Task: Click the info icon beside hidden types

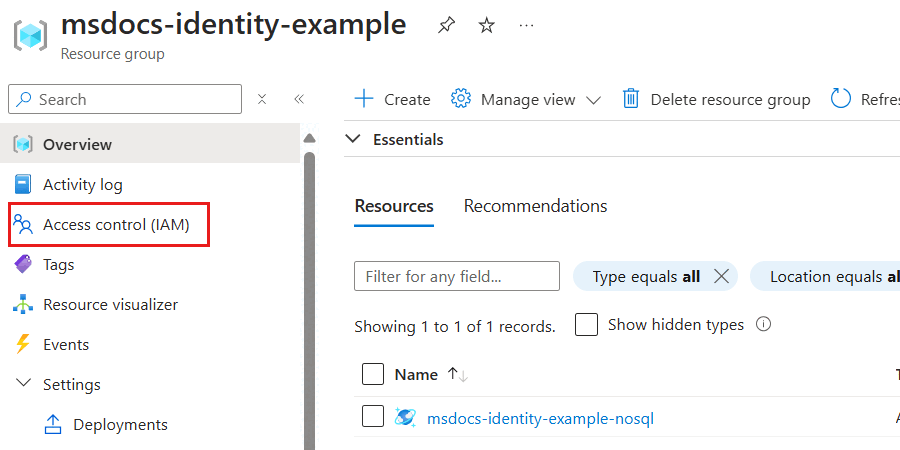Action: point(764,324)
